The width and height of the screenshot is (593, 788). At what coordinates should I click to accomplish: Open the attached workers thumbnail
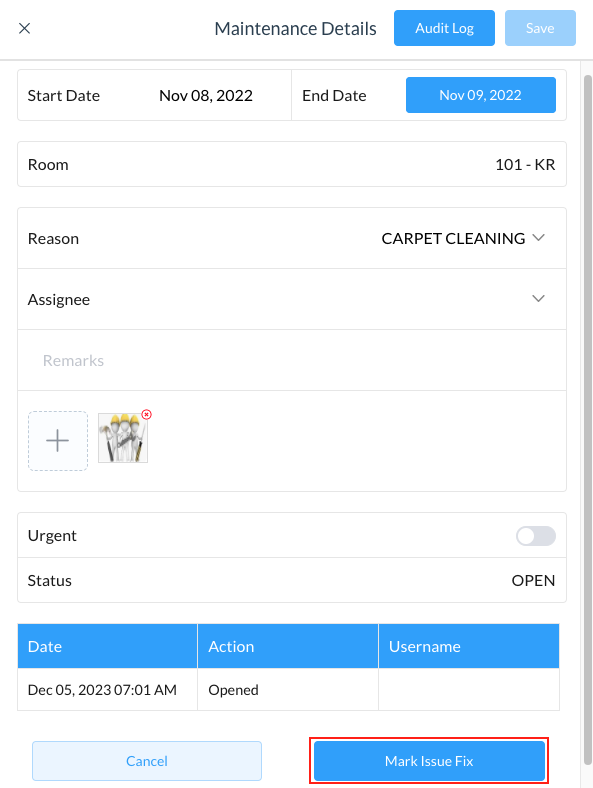pyautogui.click(x=123, y=438)
